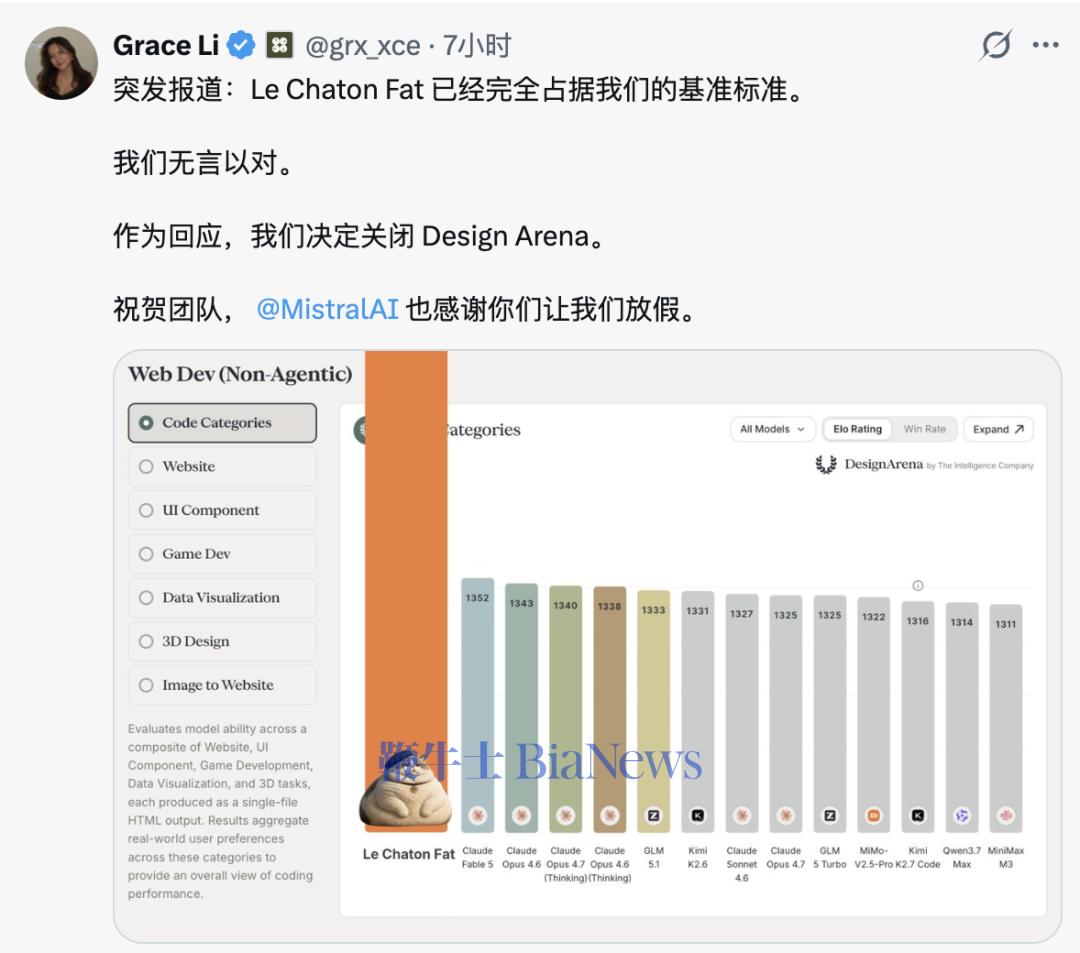Click the Expand button
This screenshot has height=953, width=1080.
click(998, 429)
